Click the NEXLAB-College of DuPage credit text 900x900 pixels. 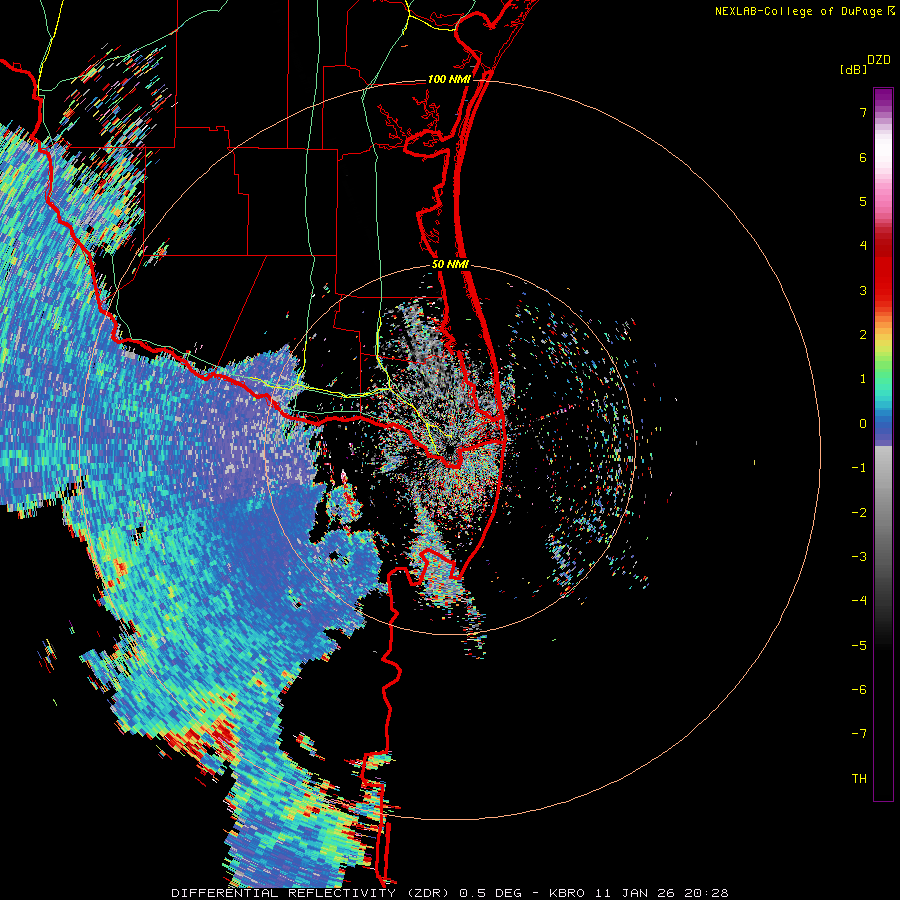pos(799,11)
